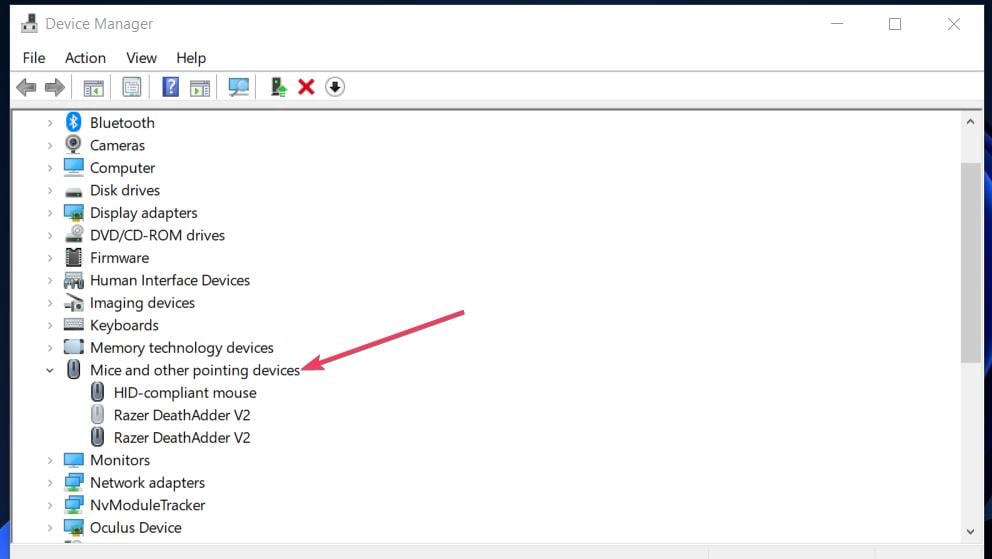Click the Bluetooth category icon
Image resolution: width=992 pixels, height=559 pixels.
pyautogui.click(x=73, y=122)
